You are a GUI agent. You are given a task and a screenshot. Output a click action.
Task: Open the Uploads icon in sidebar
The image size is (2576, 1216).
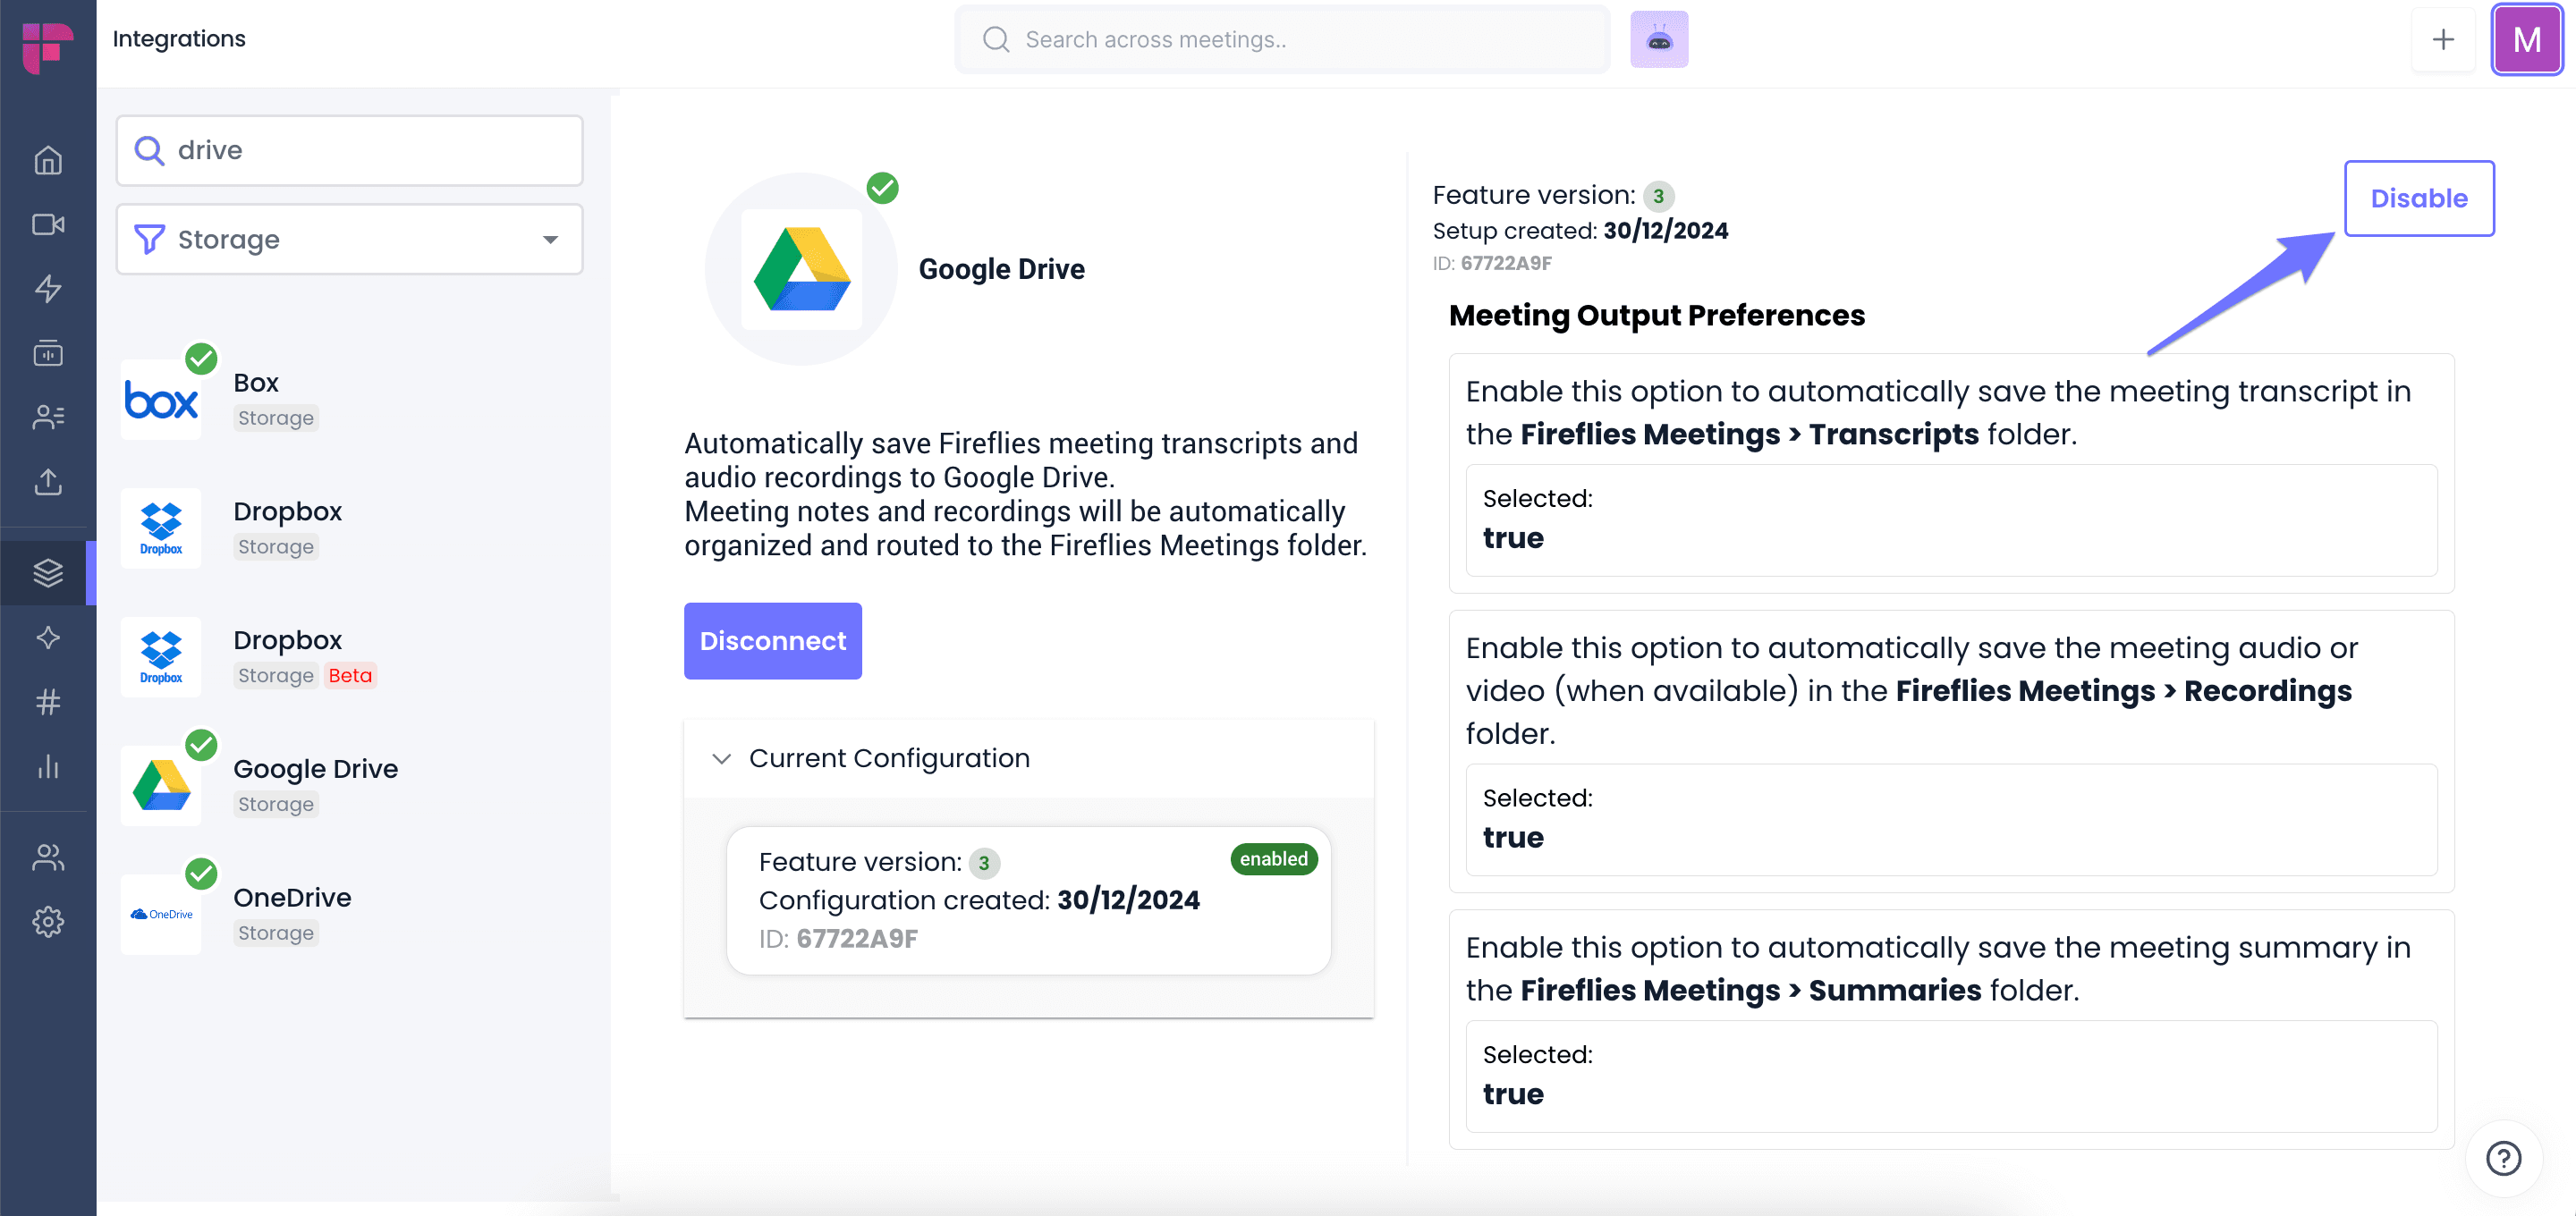tap(48, 482)
